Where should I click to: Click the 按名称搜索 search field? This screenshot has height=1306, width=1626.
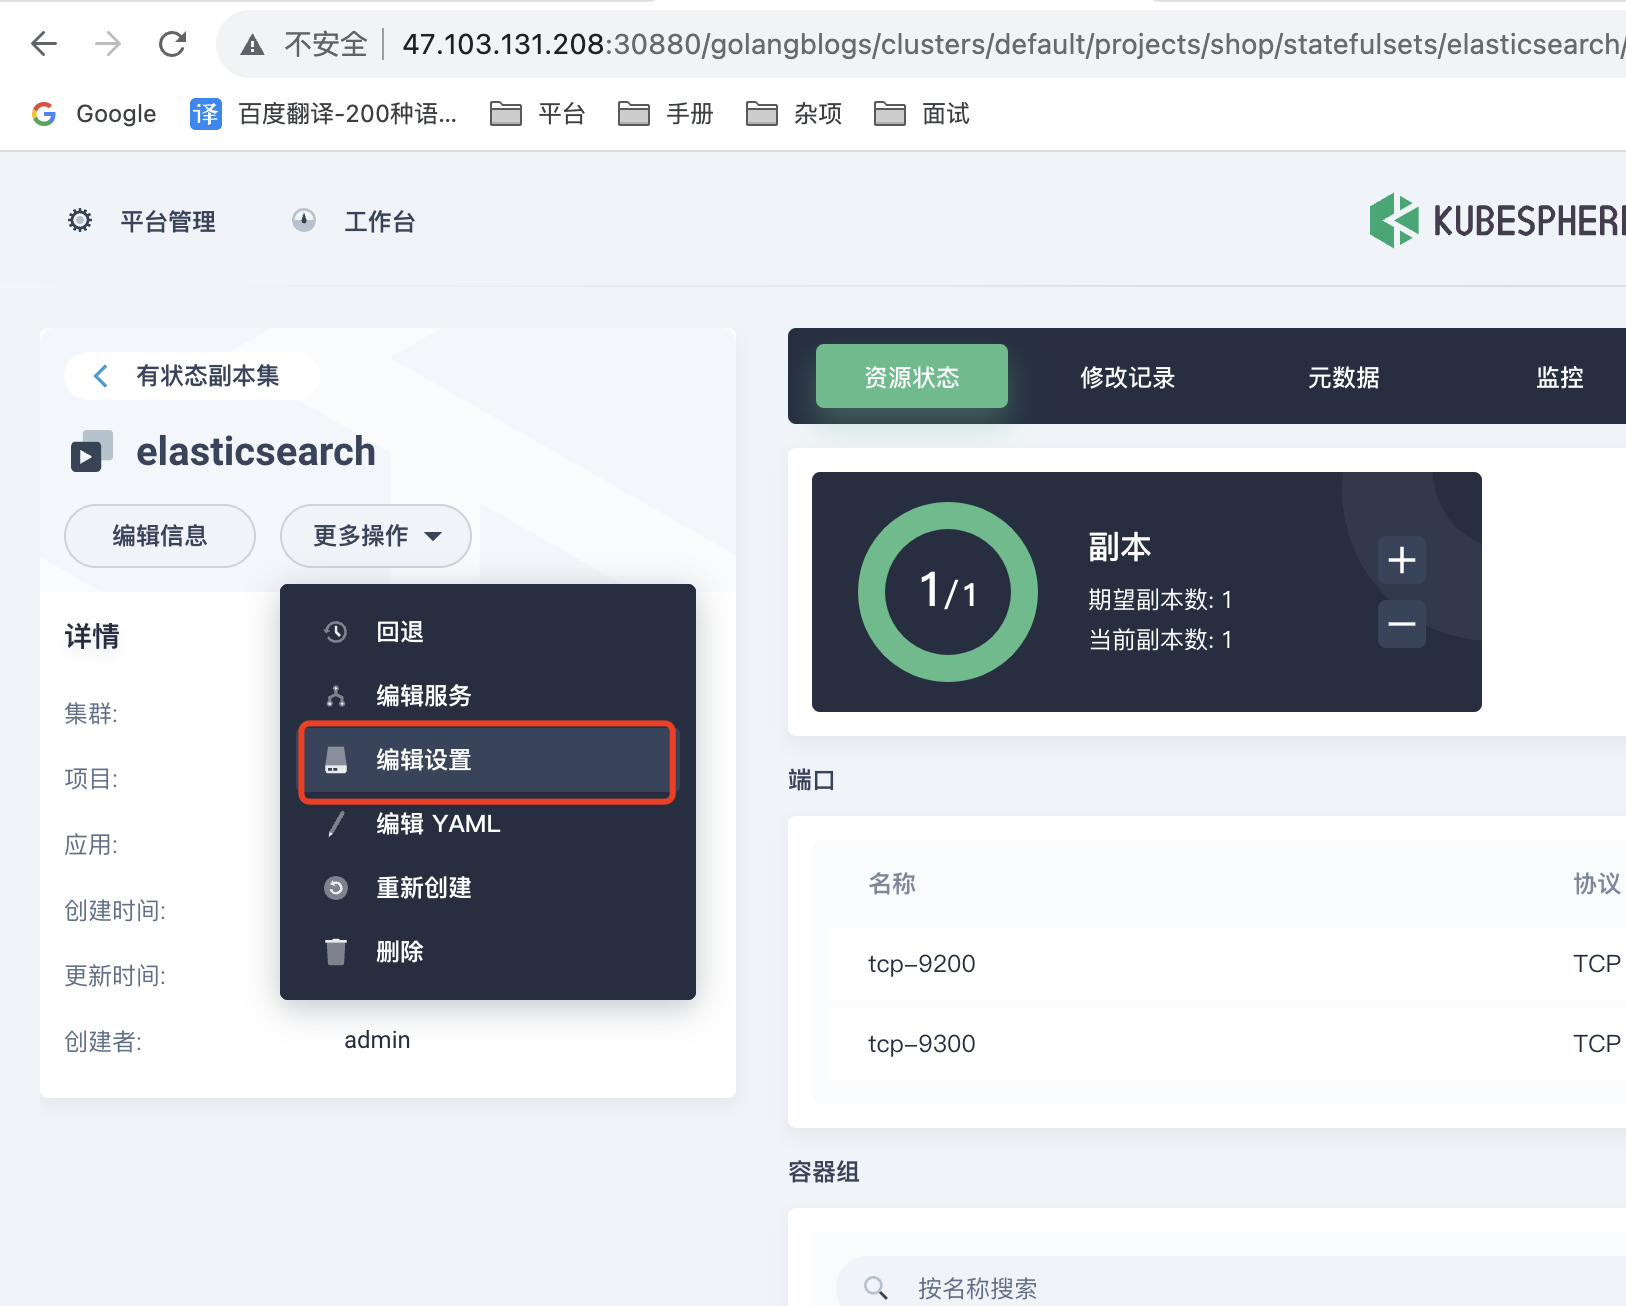1231,1287
